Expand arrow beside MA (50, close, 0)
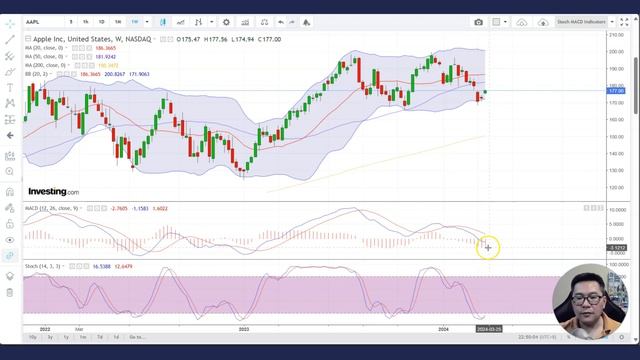Image resolution: width=640 pixels, height=360 pixels. (x=67, y=57)
